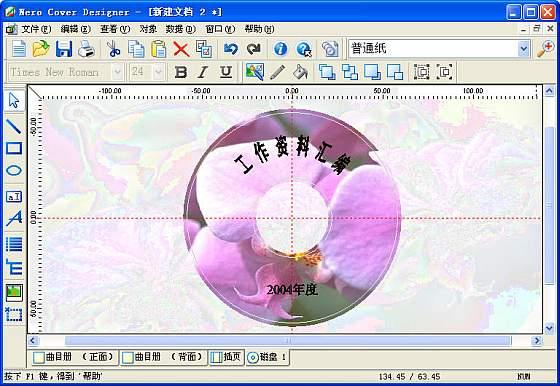Select the arrow pointer tool
560x386 pixels.
(x=14, y=100)
